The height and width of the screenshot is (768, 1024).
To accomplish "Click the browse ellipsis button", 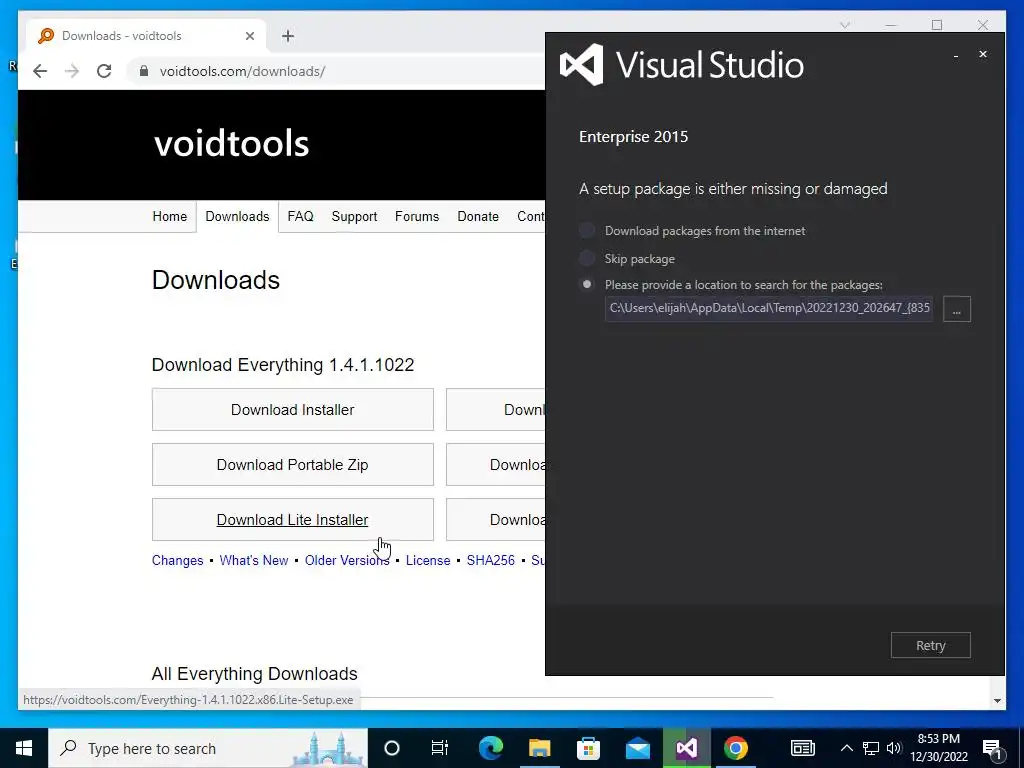I will click(957, 309).
